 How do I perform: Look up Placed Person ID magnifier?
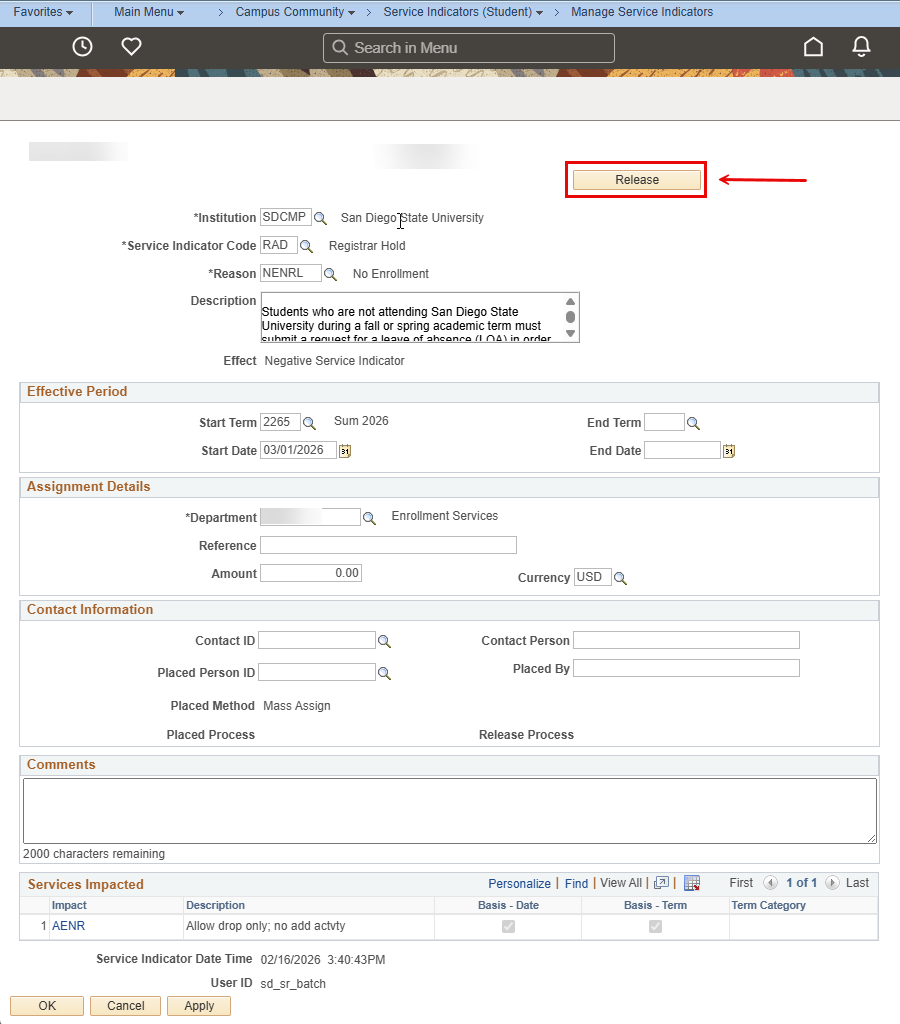pos(385,673)
